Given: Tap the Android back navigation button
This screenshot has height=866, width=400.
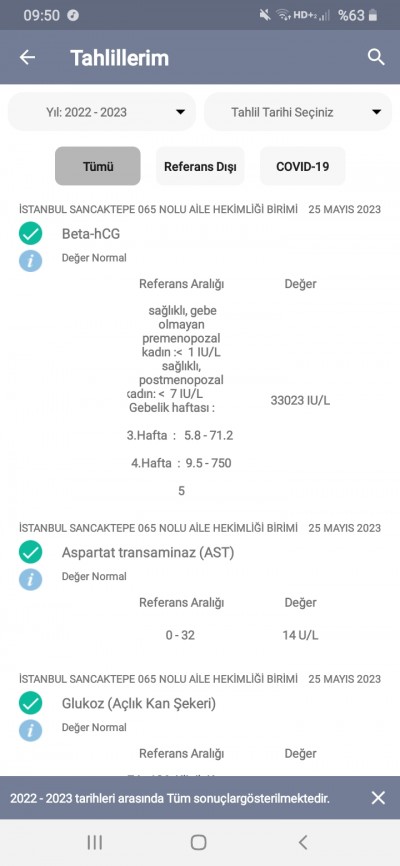Looking at the screenshot, I should pos(302,842).
